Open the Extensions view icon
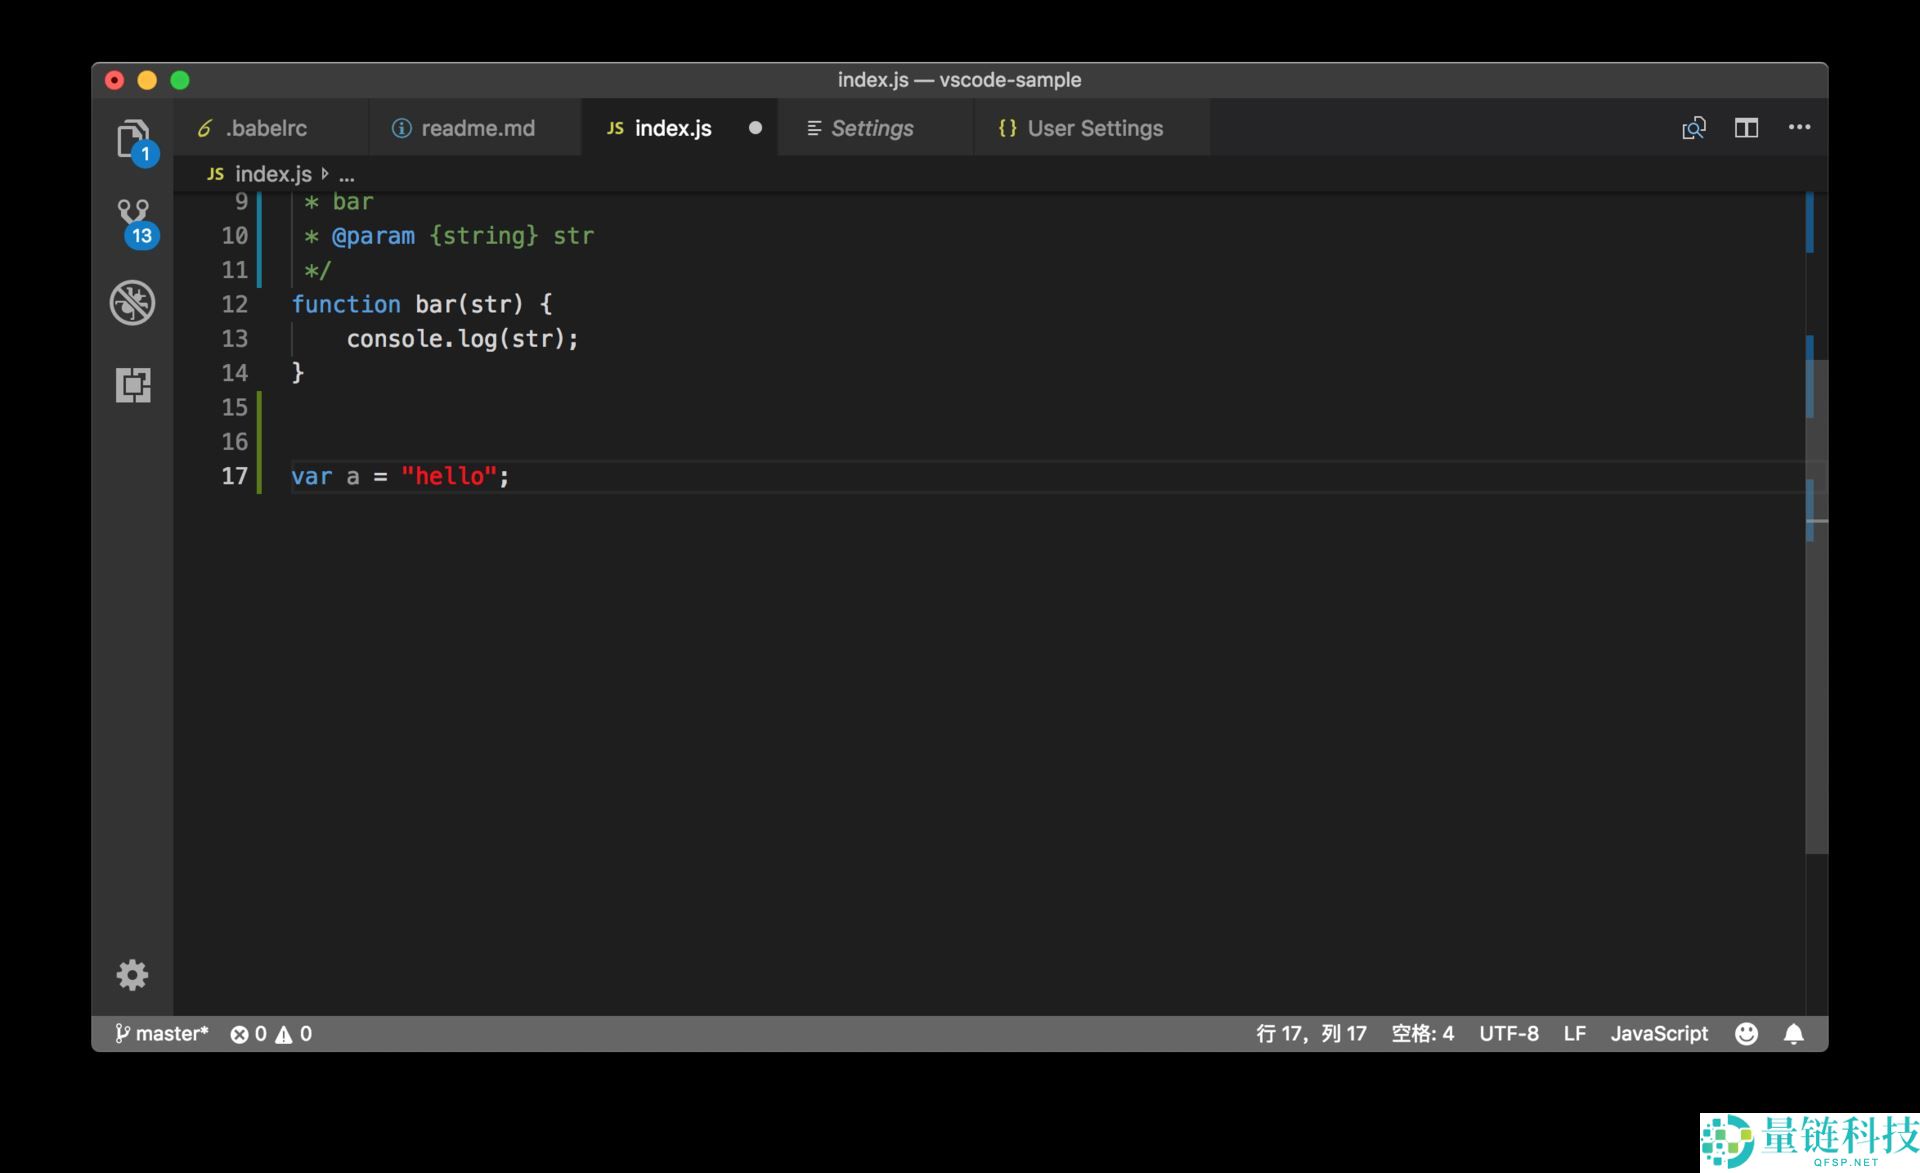The image size is (1920, 1173). pyautogui.click(x=133, y=385)
